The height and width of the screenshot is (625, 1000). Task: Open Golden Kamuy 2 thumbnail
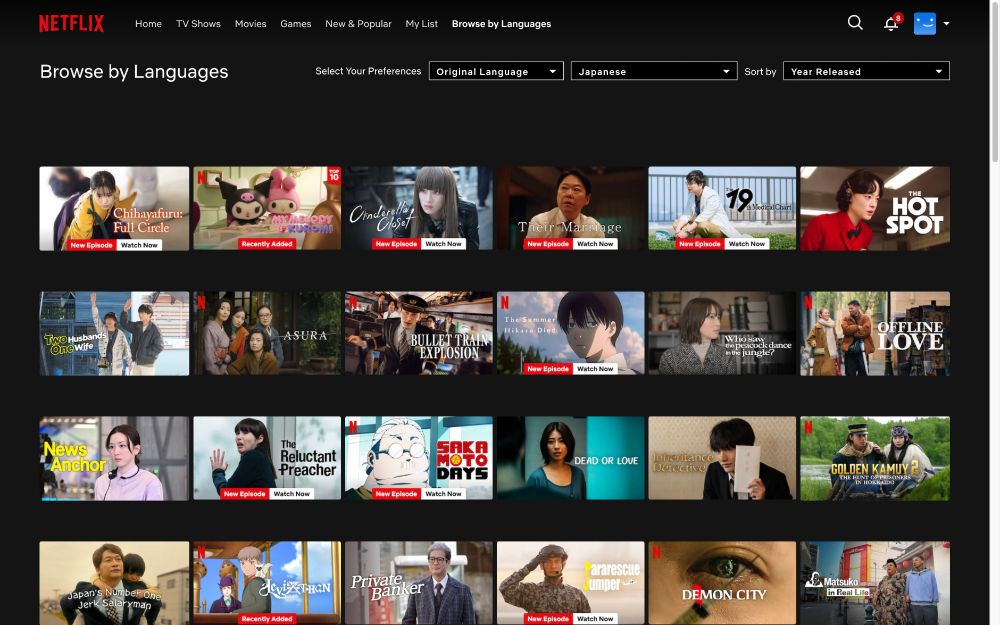coord(875,459)
